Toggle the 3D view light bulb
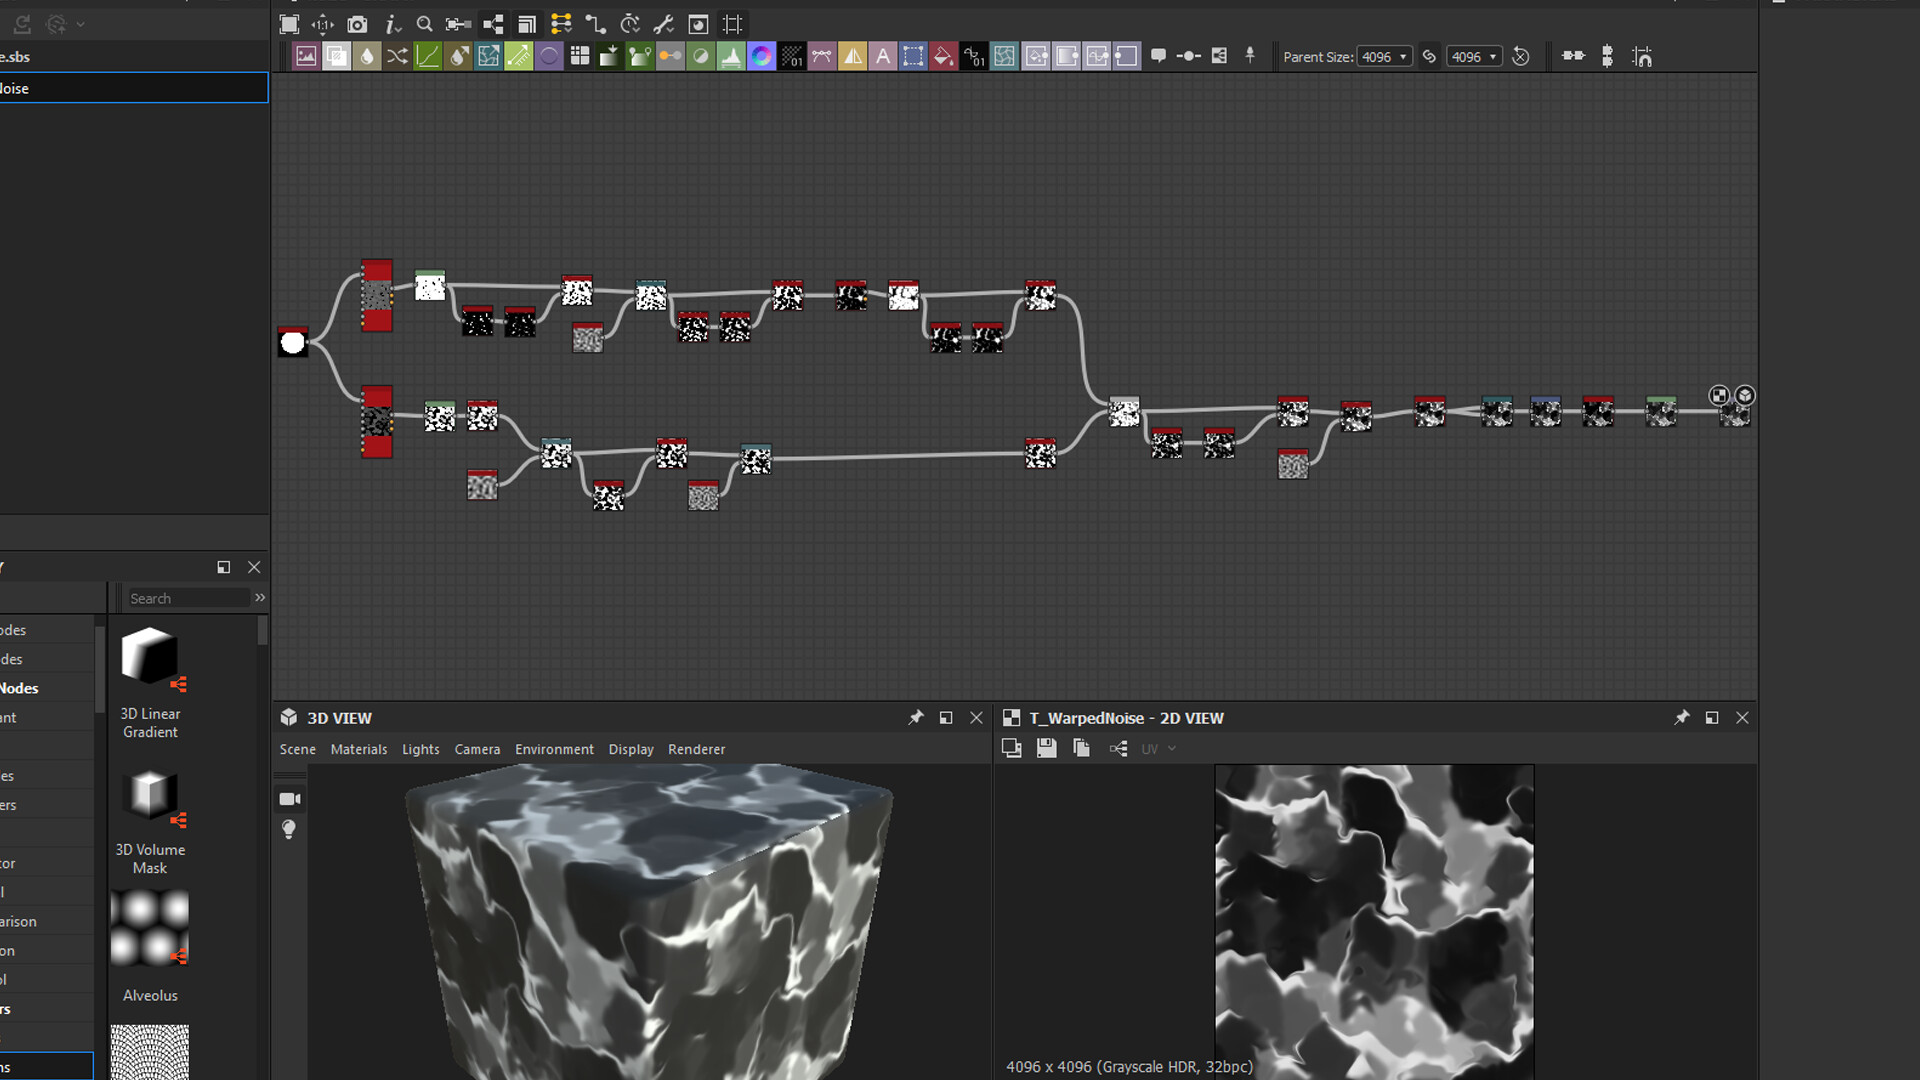This screenshot has width=1920, height=1080. pos(289,829)
